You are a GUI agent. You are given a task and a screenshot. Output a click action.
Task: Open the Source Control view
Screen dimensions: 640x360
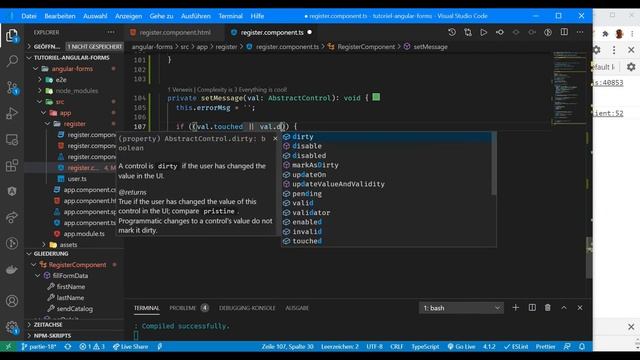pos(12,87)
